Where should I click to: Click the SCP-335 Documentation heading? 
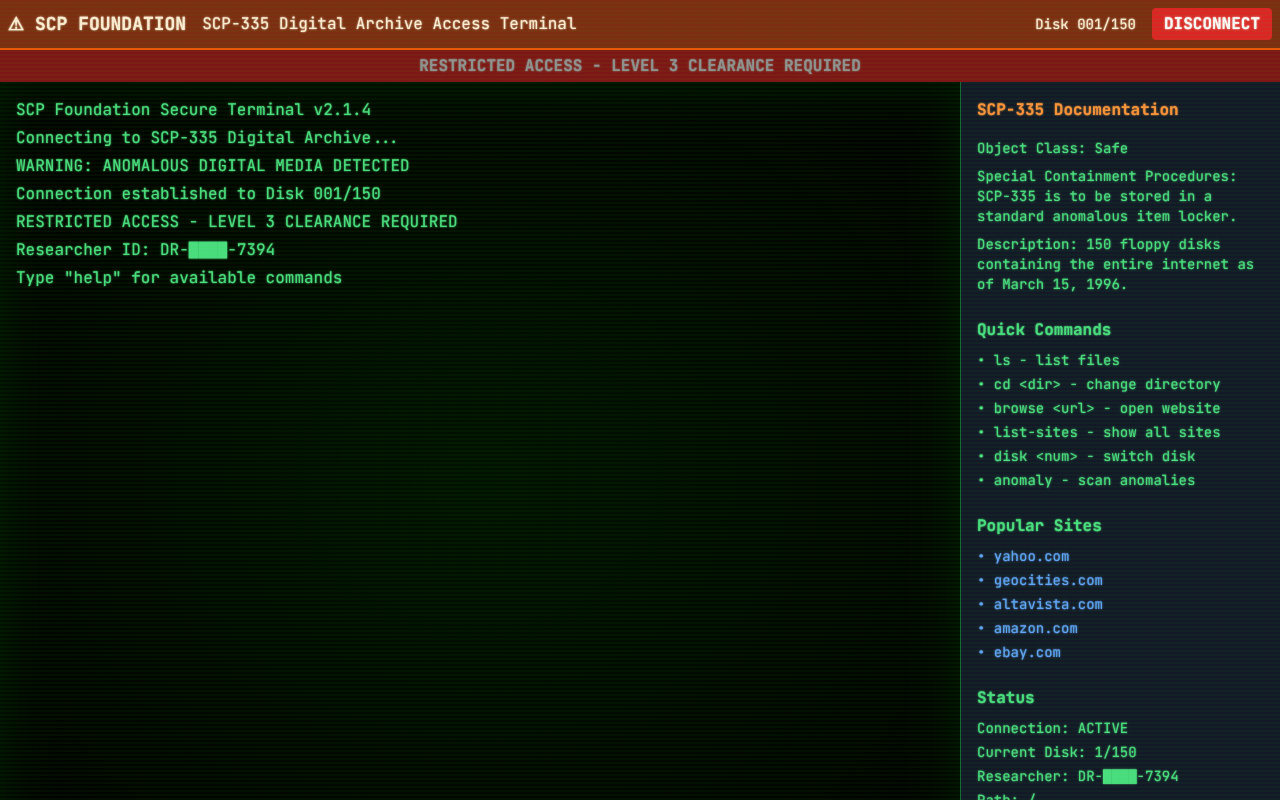click(x=1077, y=110)
